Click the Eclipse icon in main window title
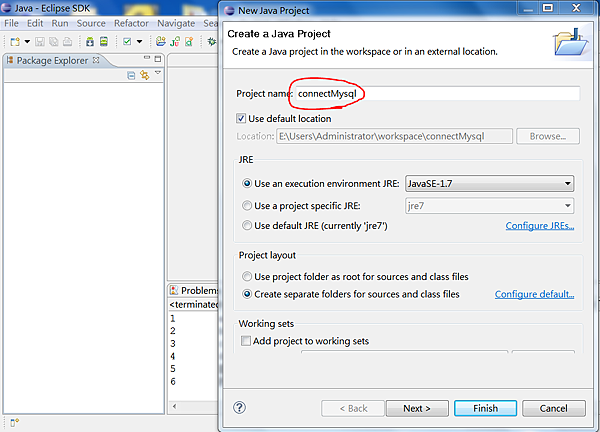Viewport: 600px width, 432px height. 6,8
